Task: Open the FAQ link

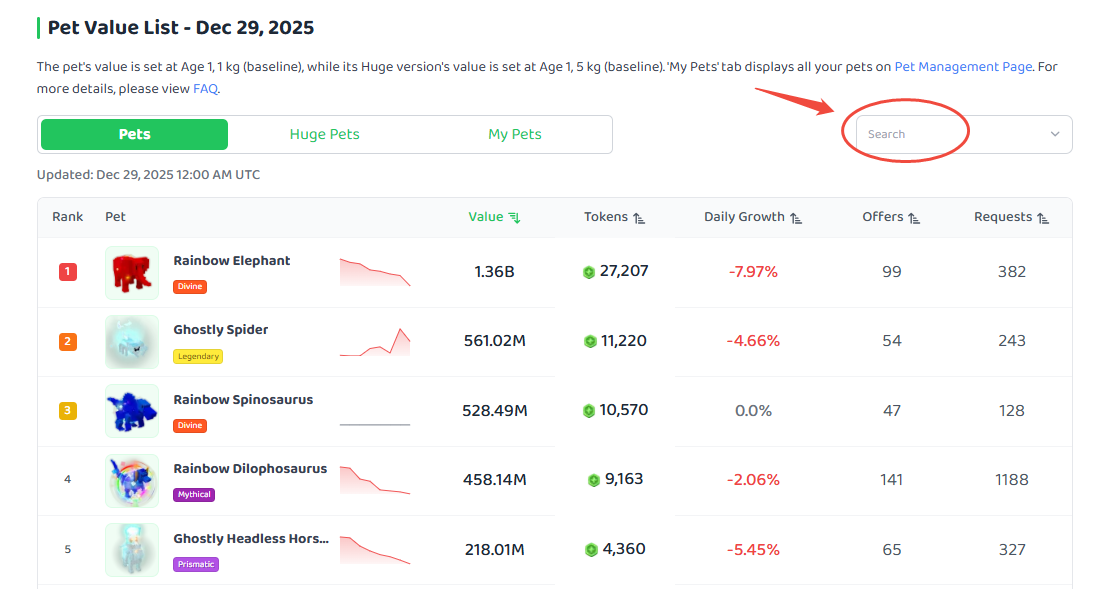Action: coord(205,89)
